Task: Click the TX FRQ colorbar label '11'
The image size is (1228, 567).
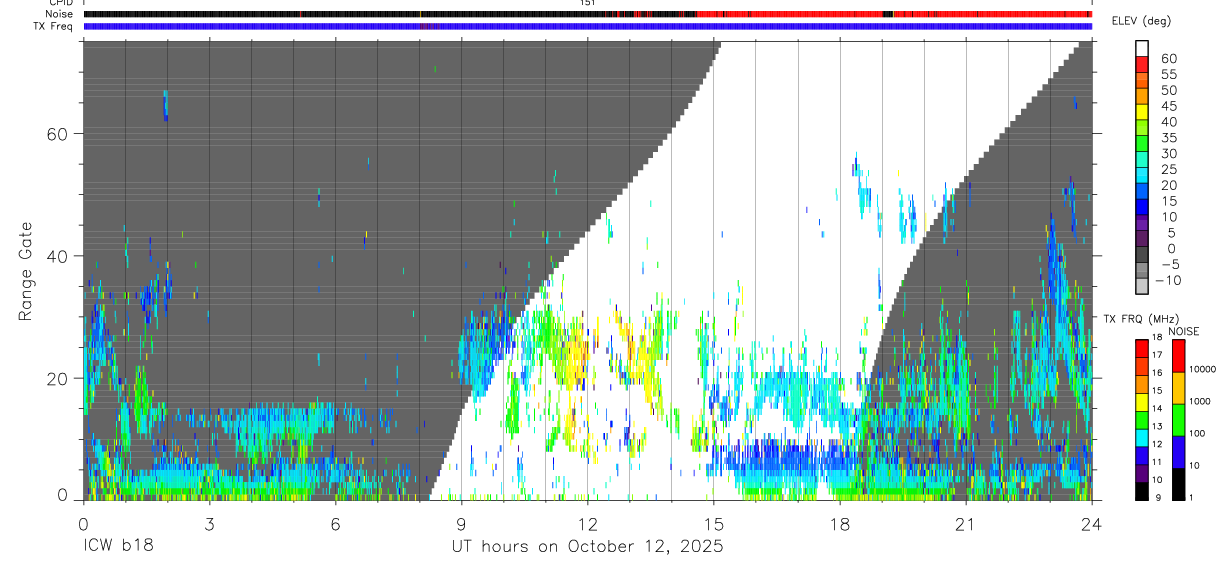Action: [1157, 462]
